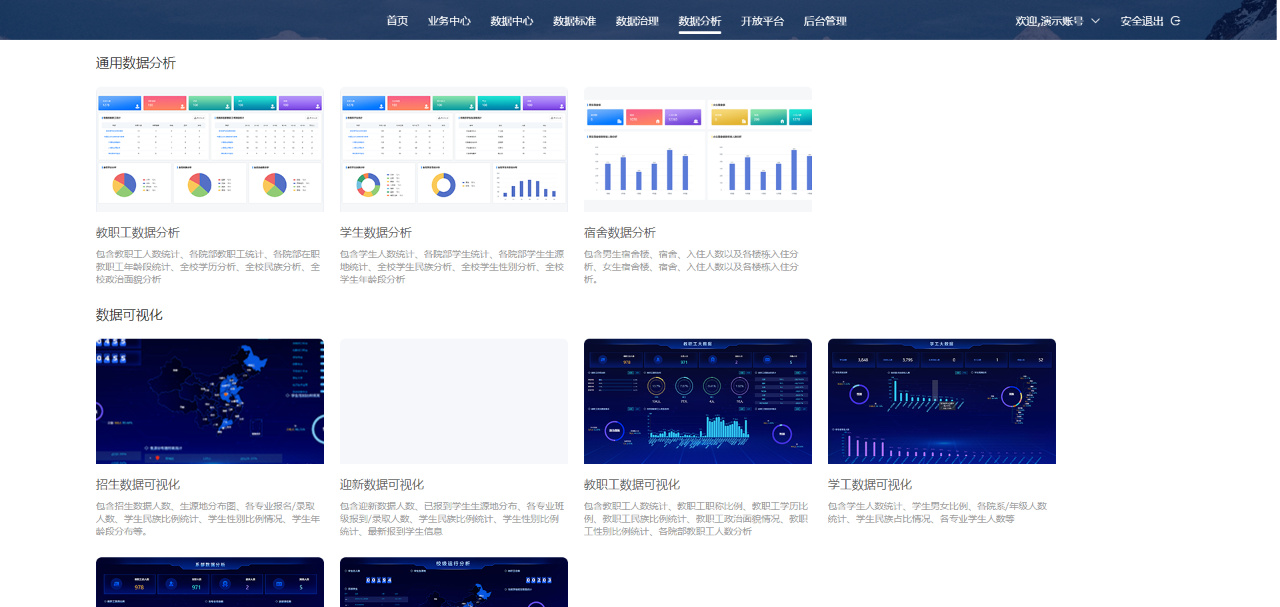
Task: Click the blank 迎新数据可视化 thumbnail
Action: click(454, 401)
